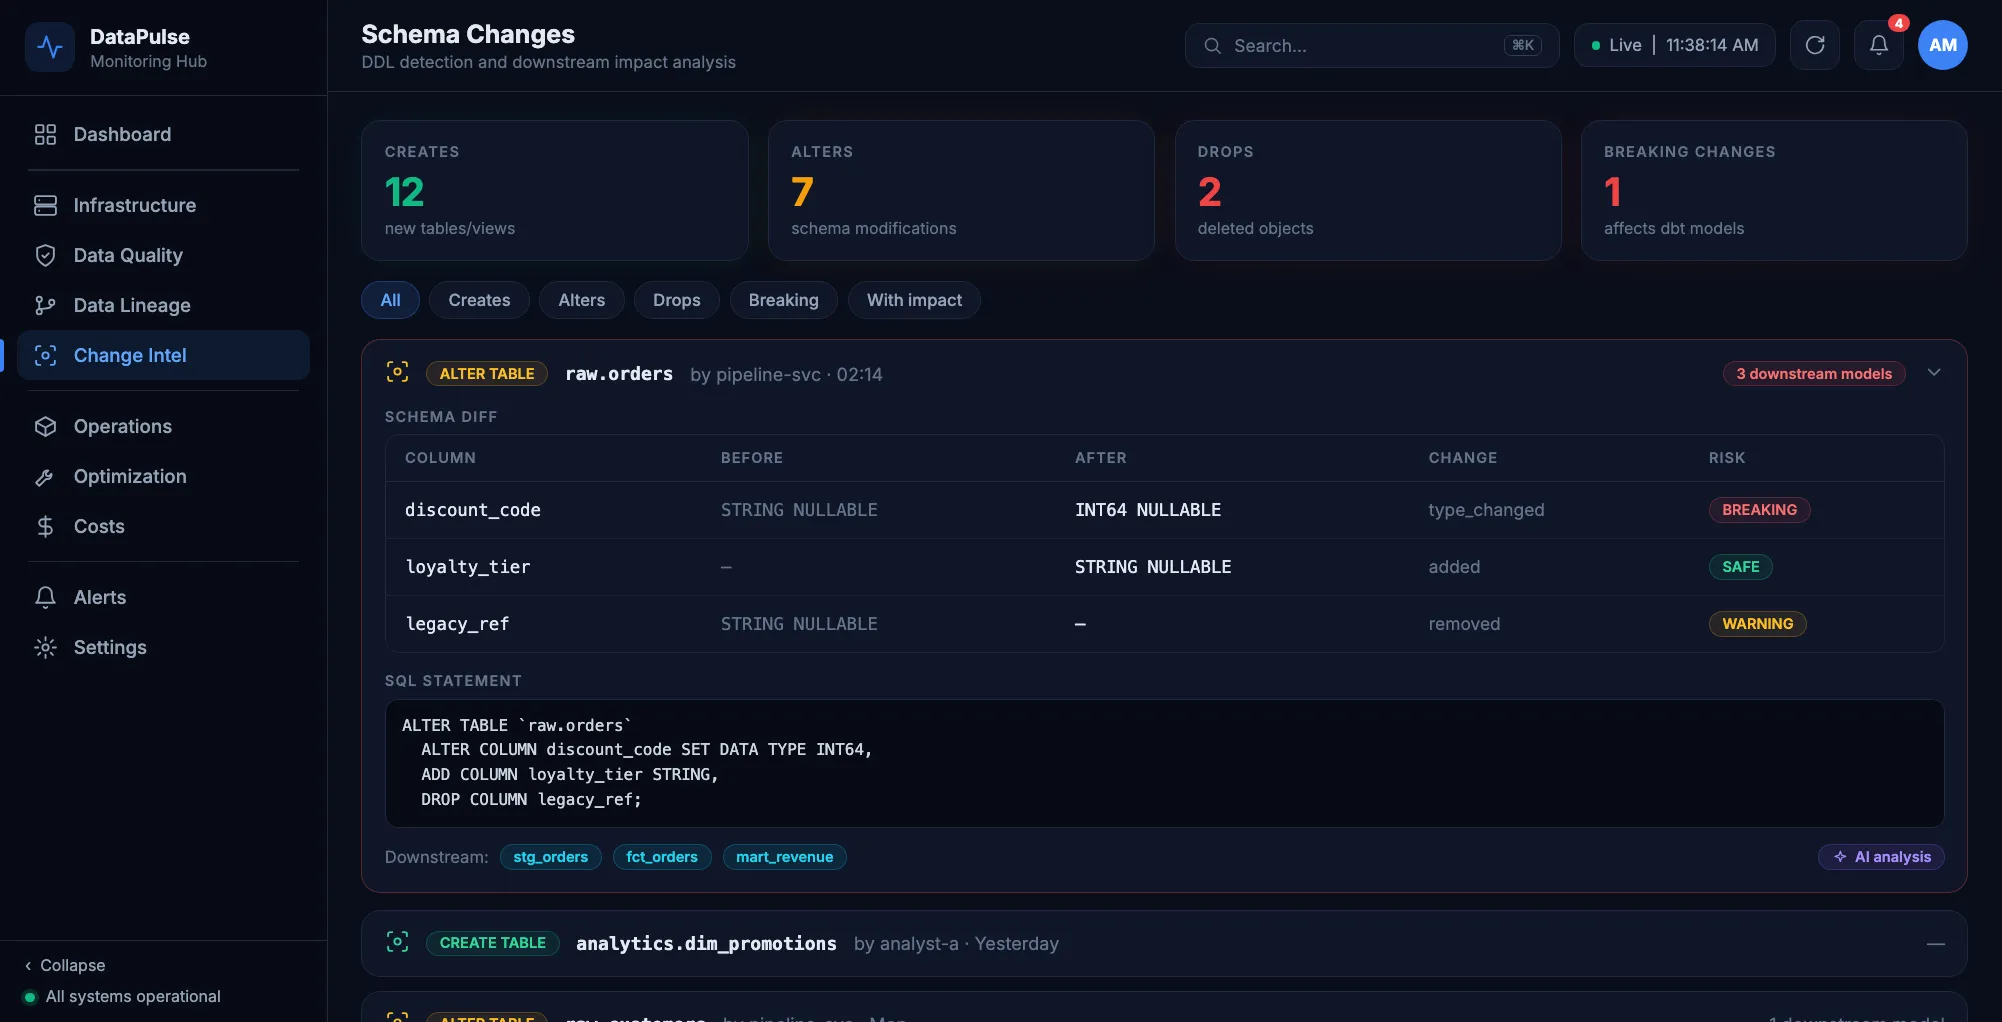Click the DataPulse pulse logo icon

pyautogui.click(x=50, y=47)
